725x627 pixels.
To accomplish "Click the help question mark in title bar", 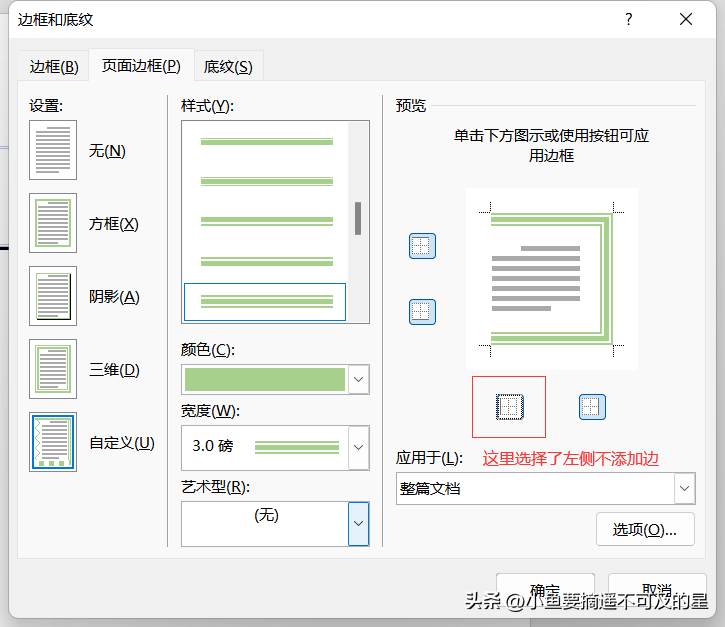I will (628, 19).
